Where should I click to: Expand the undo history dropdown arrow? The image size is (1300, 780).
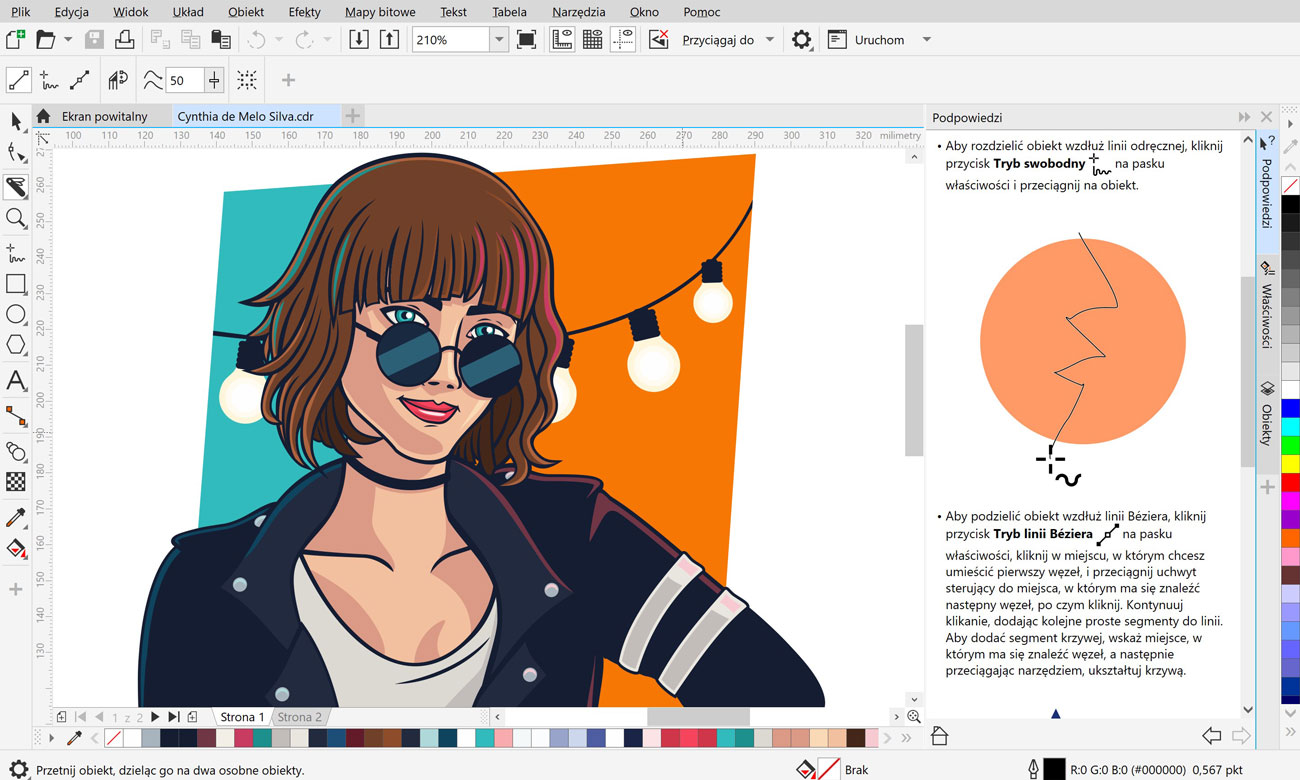[x=279, y=40]
